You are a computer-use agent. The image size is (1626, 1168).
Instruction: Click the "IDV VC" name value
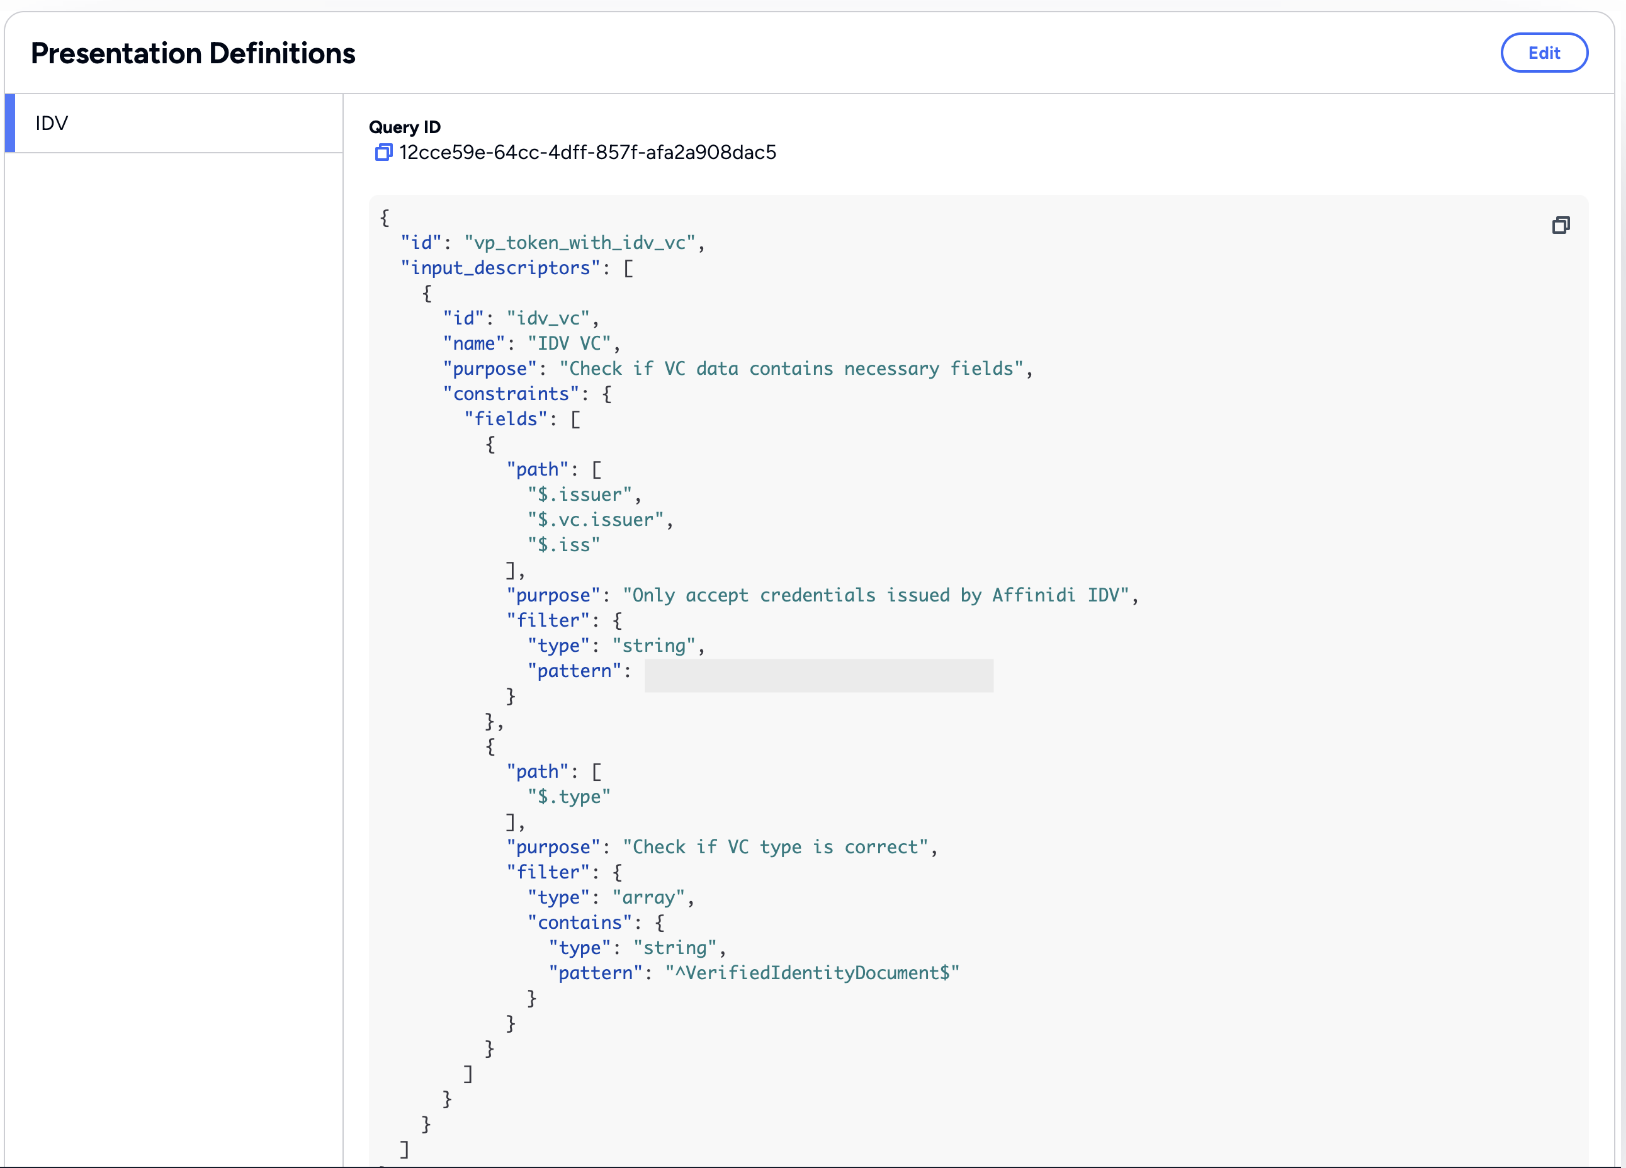(569, 343)
